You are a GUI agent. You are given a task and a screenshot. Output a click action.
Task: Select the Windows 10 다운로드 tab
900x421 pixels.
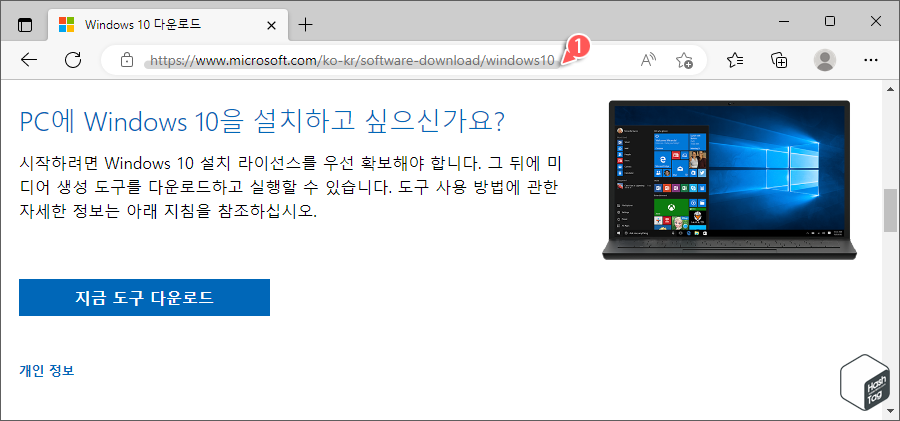click(168, 25)
